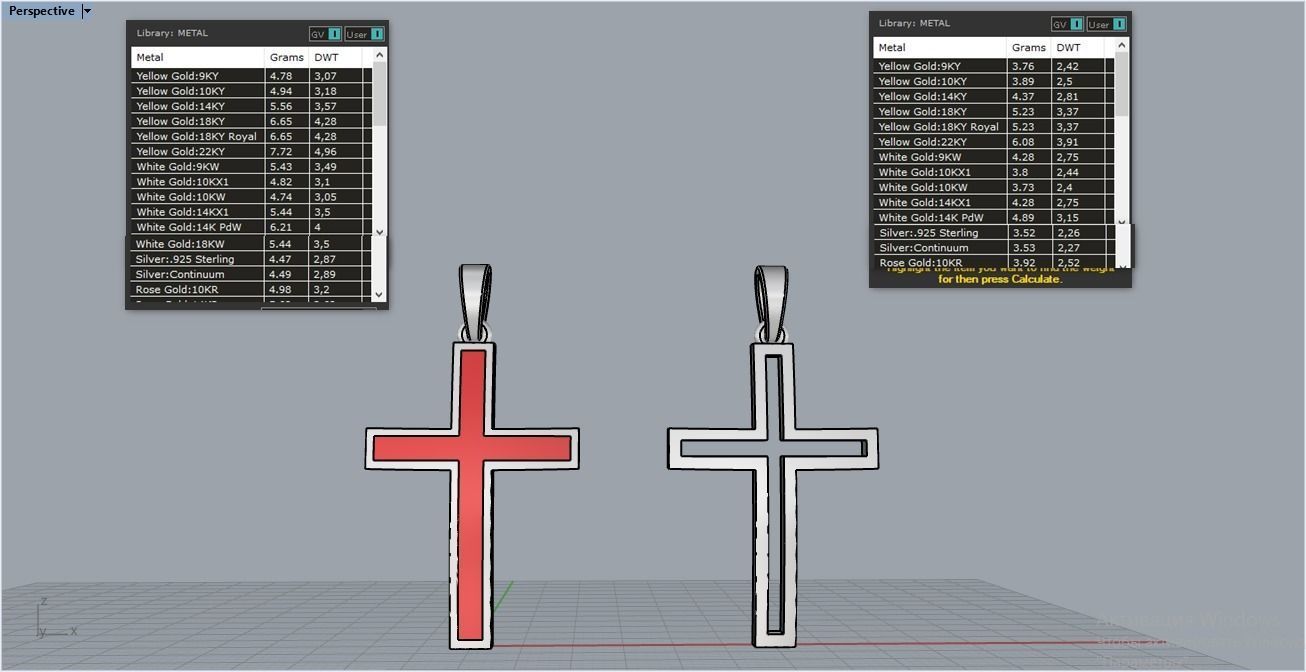Select White Gold:10KX1 row weighing 3.8 grams
This screenshot has width=1306, height=672.
pos(993,172)
